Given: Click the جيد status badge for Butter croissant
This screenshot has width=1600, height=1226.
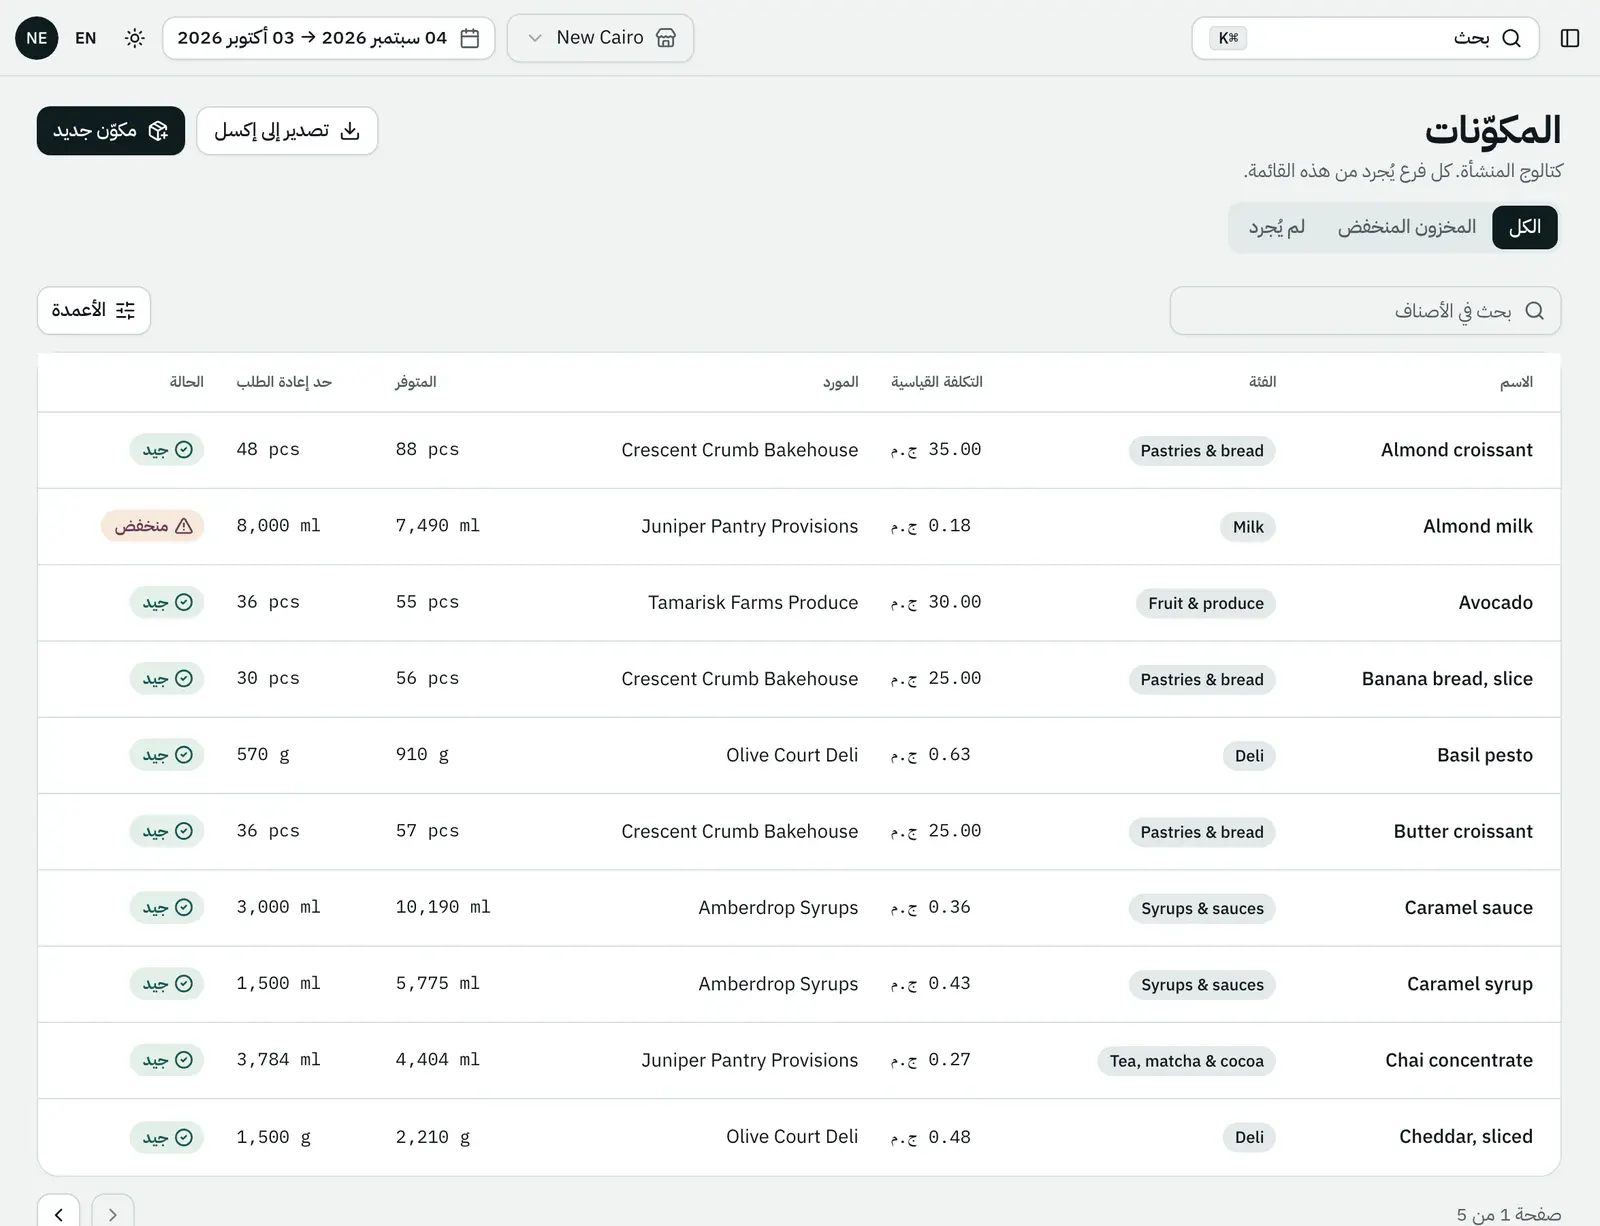Looking at the screenshot, I should [x=167, y=831].
